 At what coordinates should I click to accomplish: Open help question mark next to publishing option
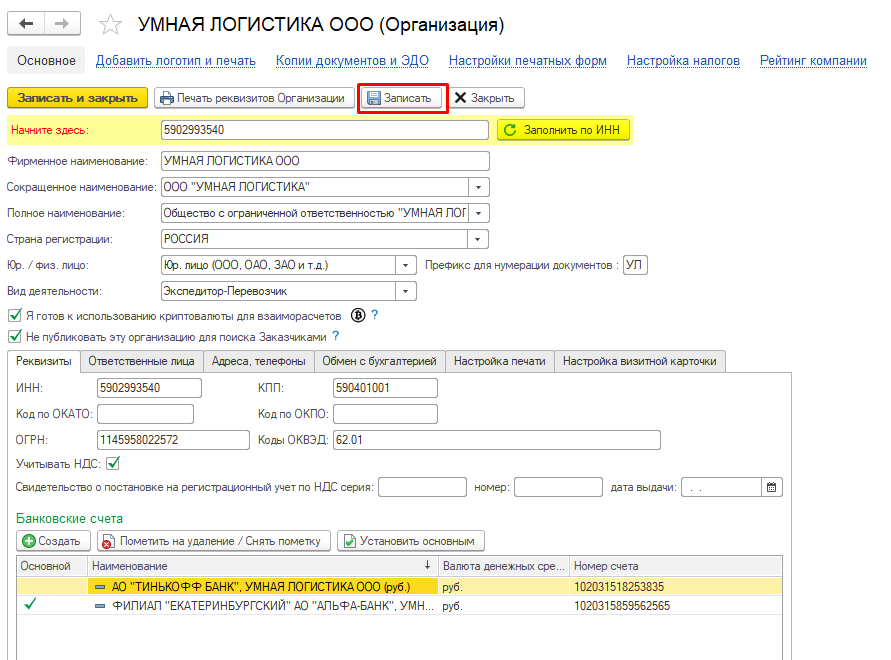336,336
